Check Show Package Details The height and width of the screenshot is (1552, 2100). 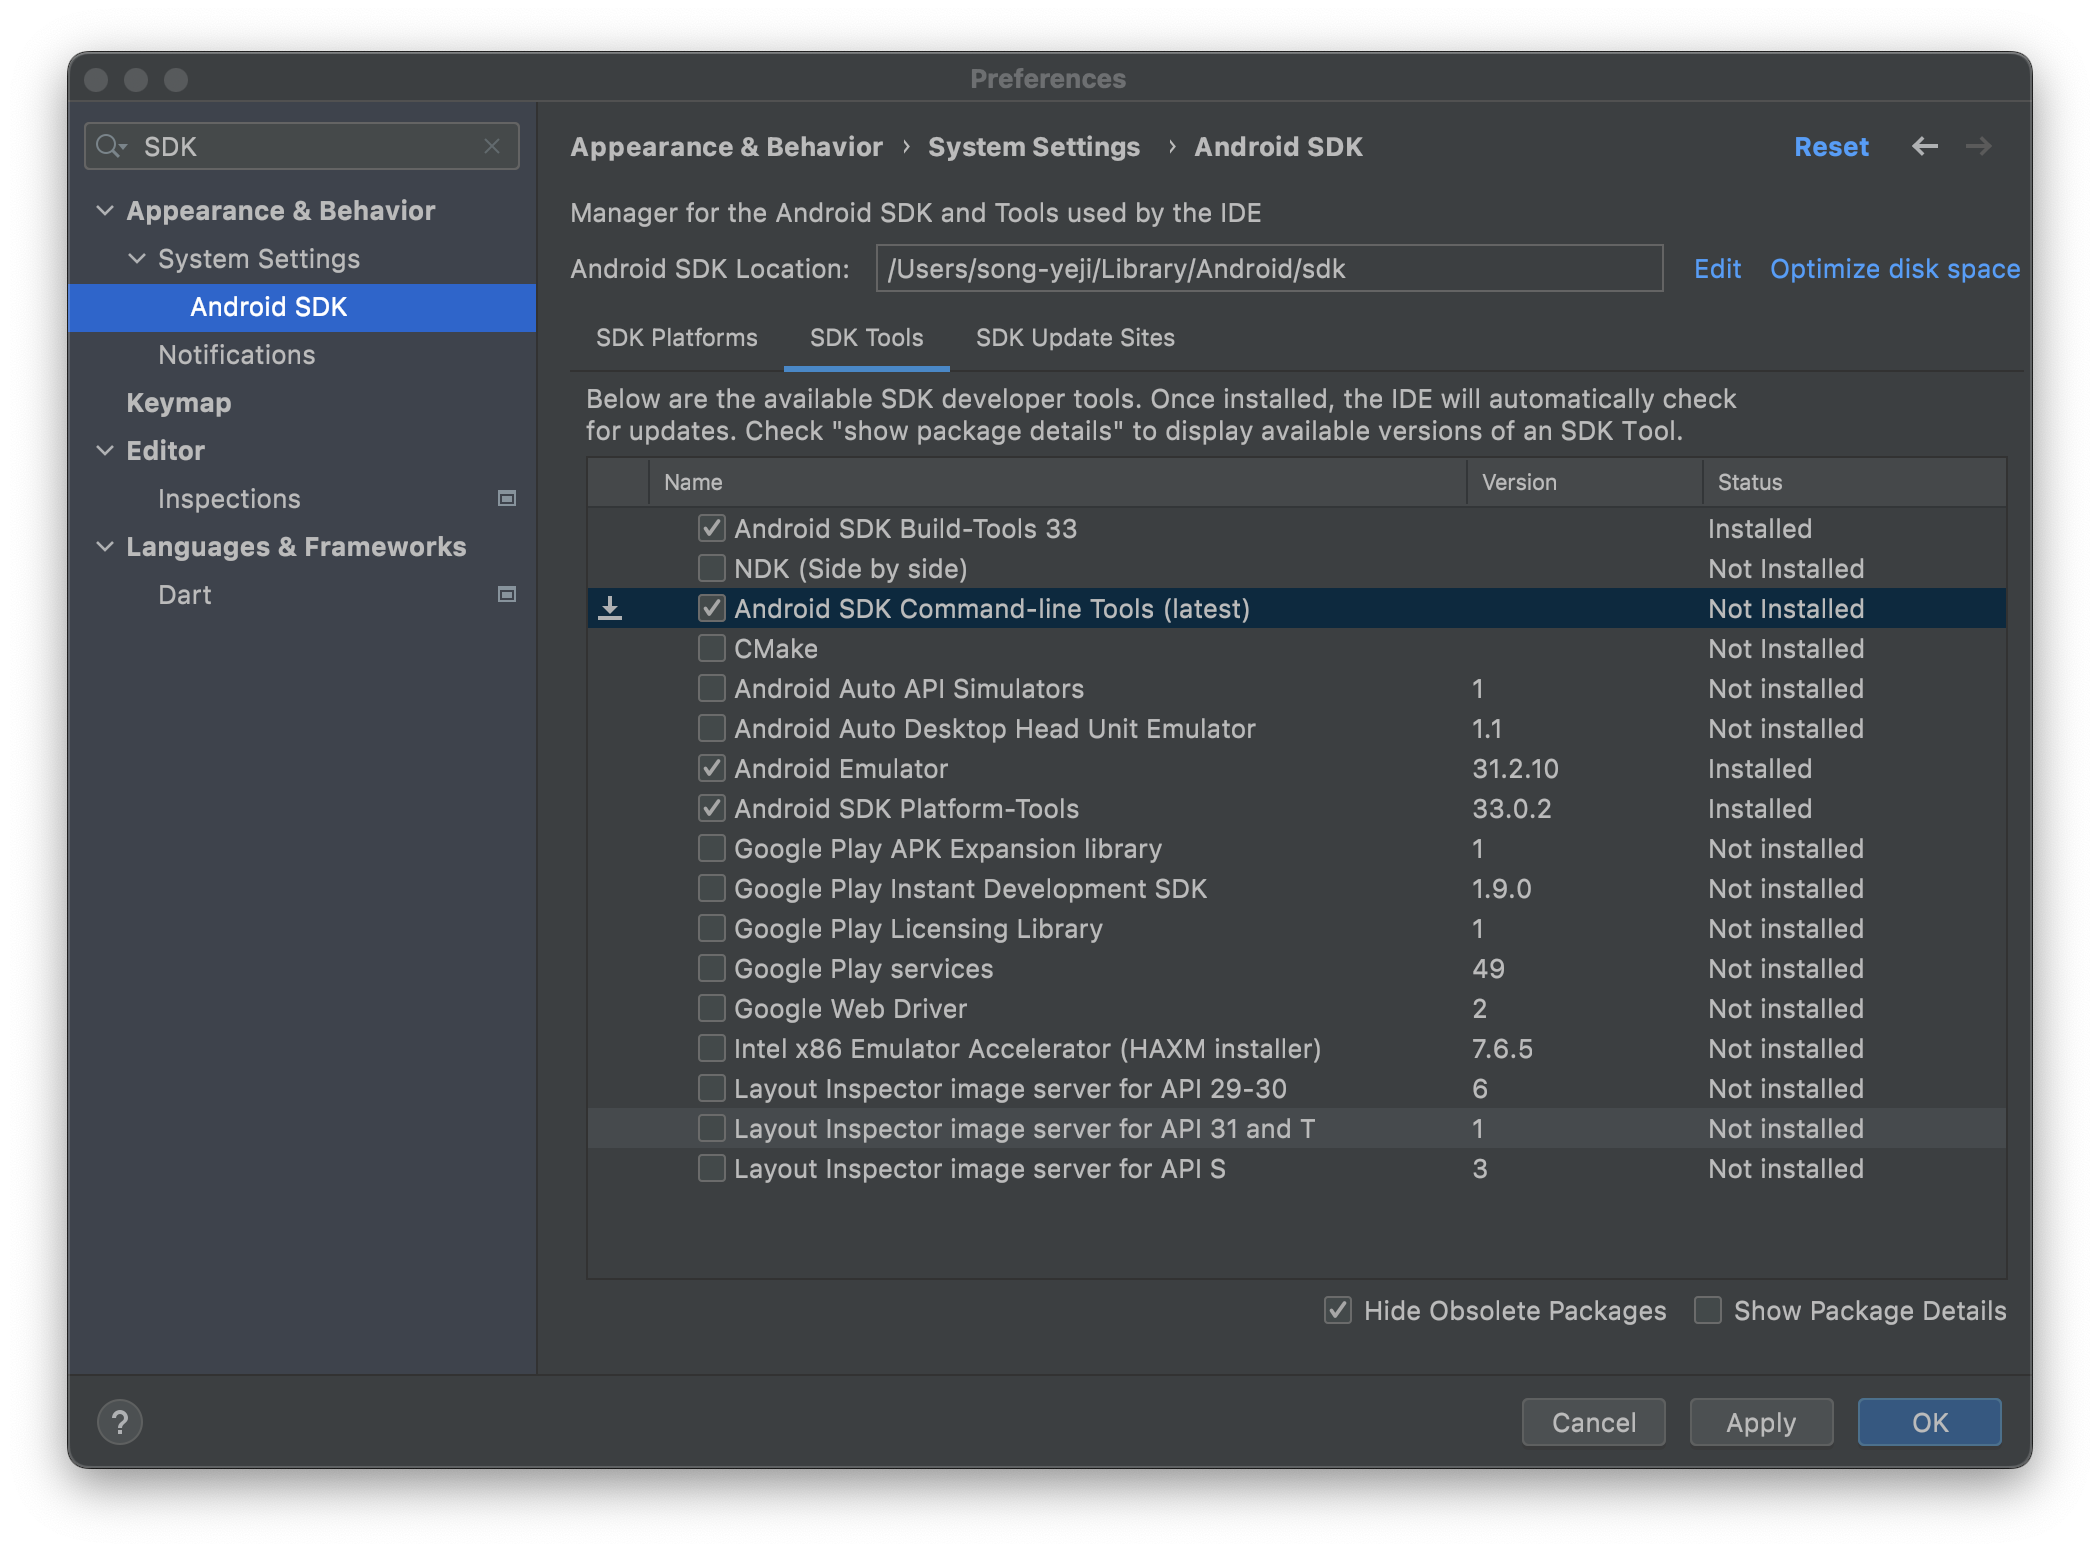(x=1708, y=1310)
